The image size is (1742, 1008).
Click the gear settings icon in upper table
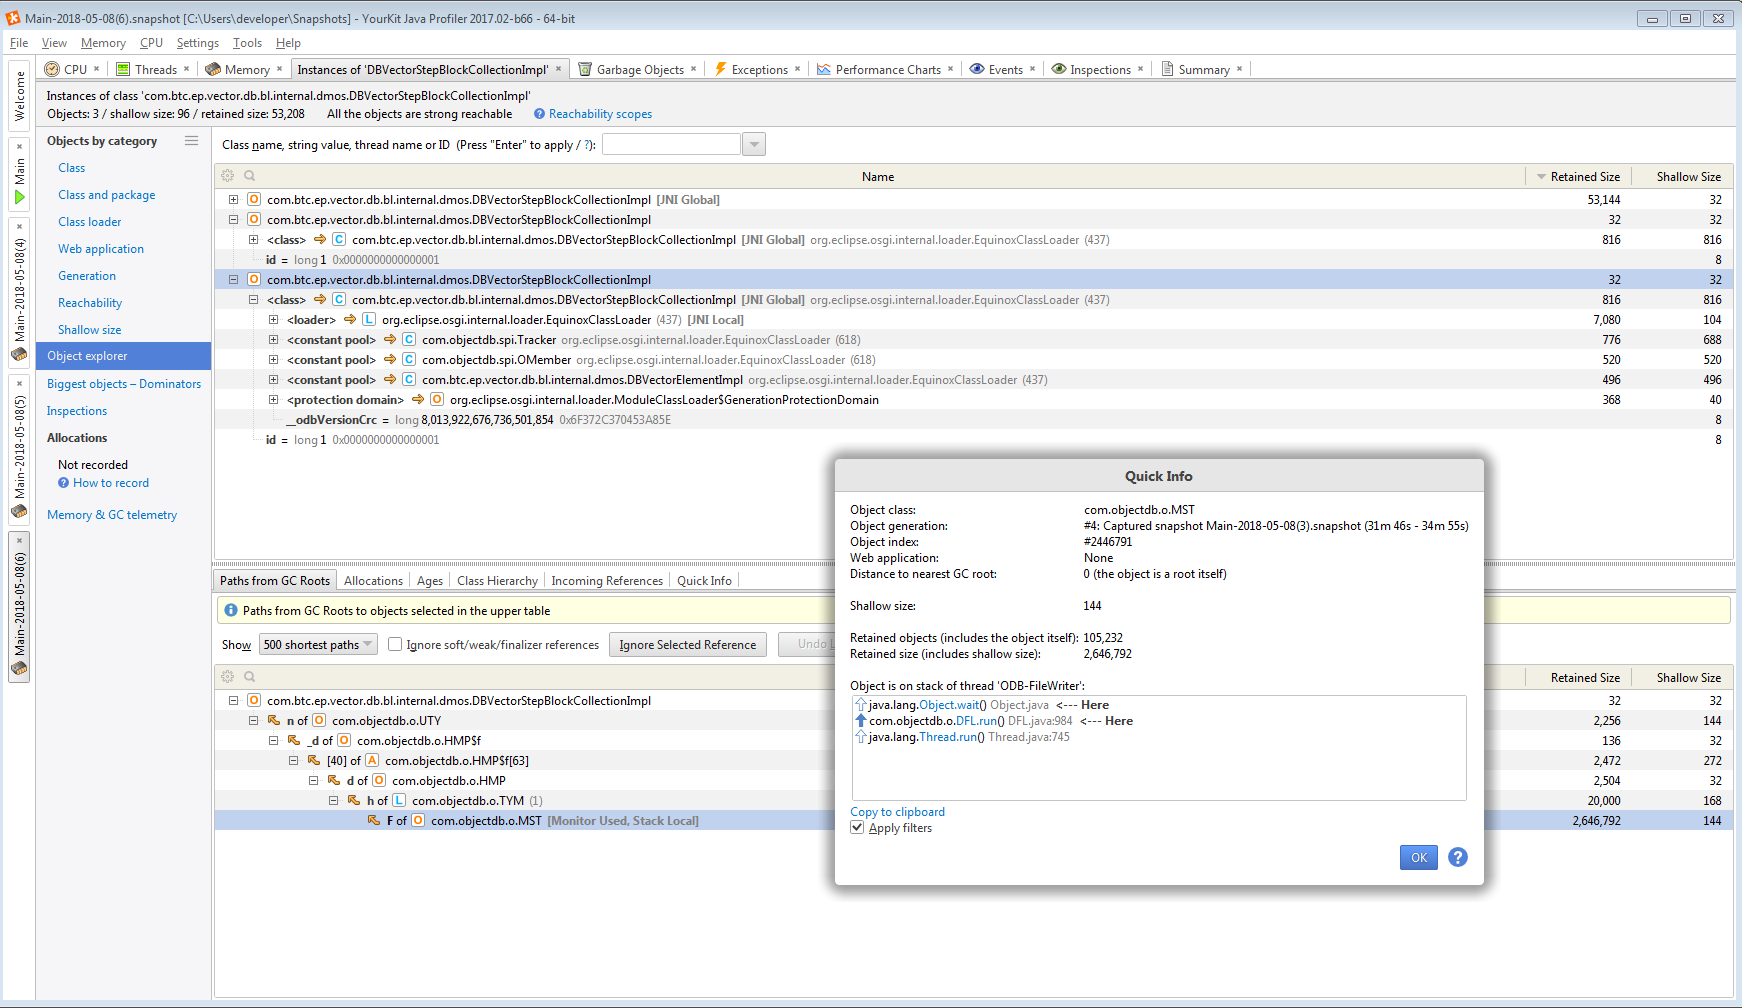(228, 176)
